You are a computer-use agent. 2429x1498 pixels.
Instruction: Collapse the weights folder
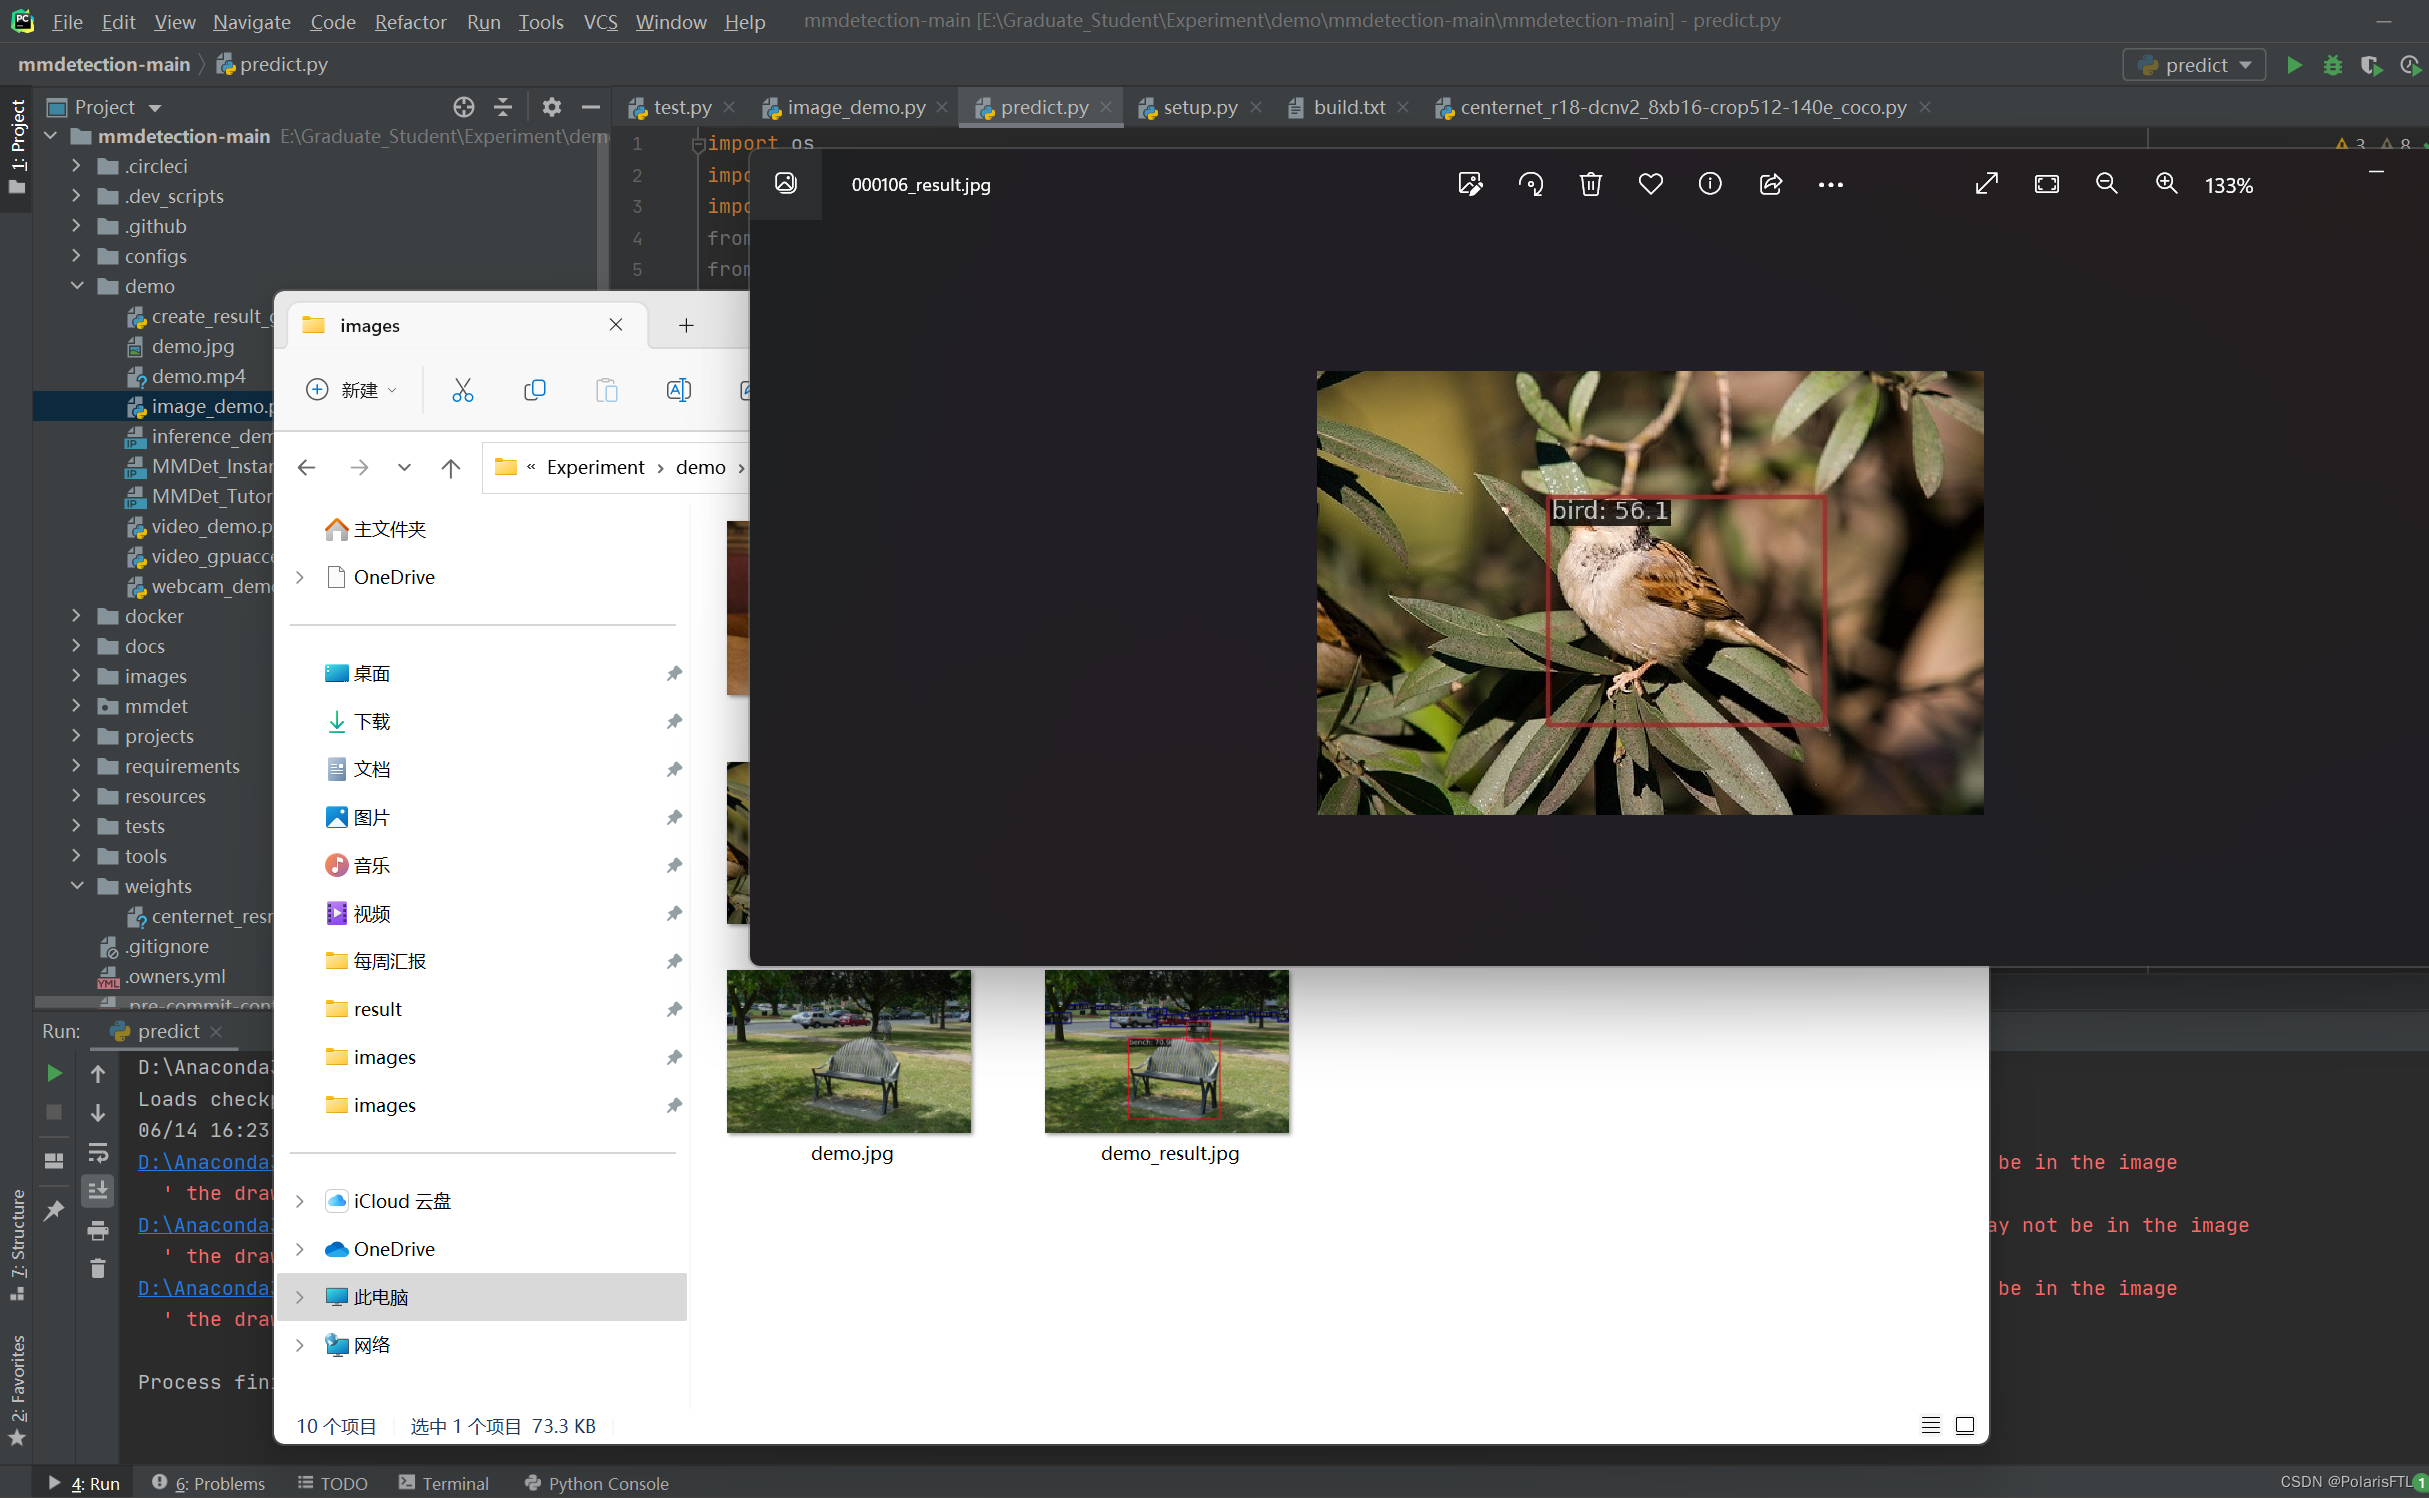pyautogui.click(x=77, y=886)
